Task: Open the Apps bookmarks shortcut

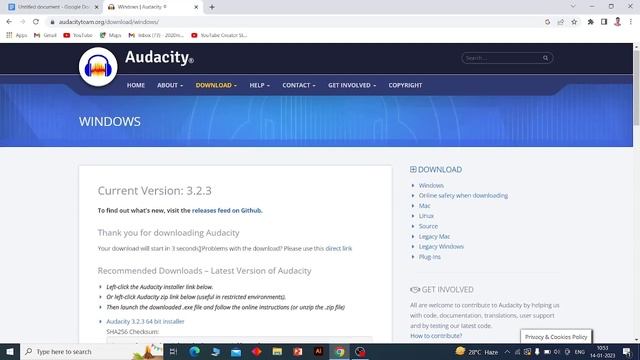Action: (x=17, y=35)
